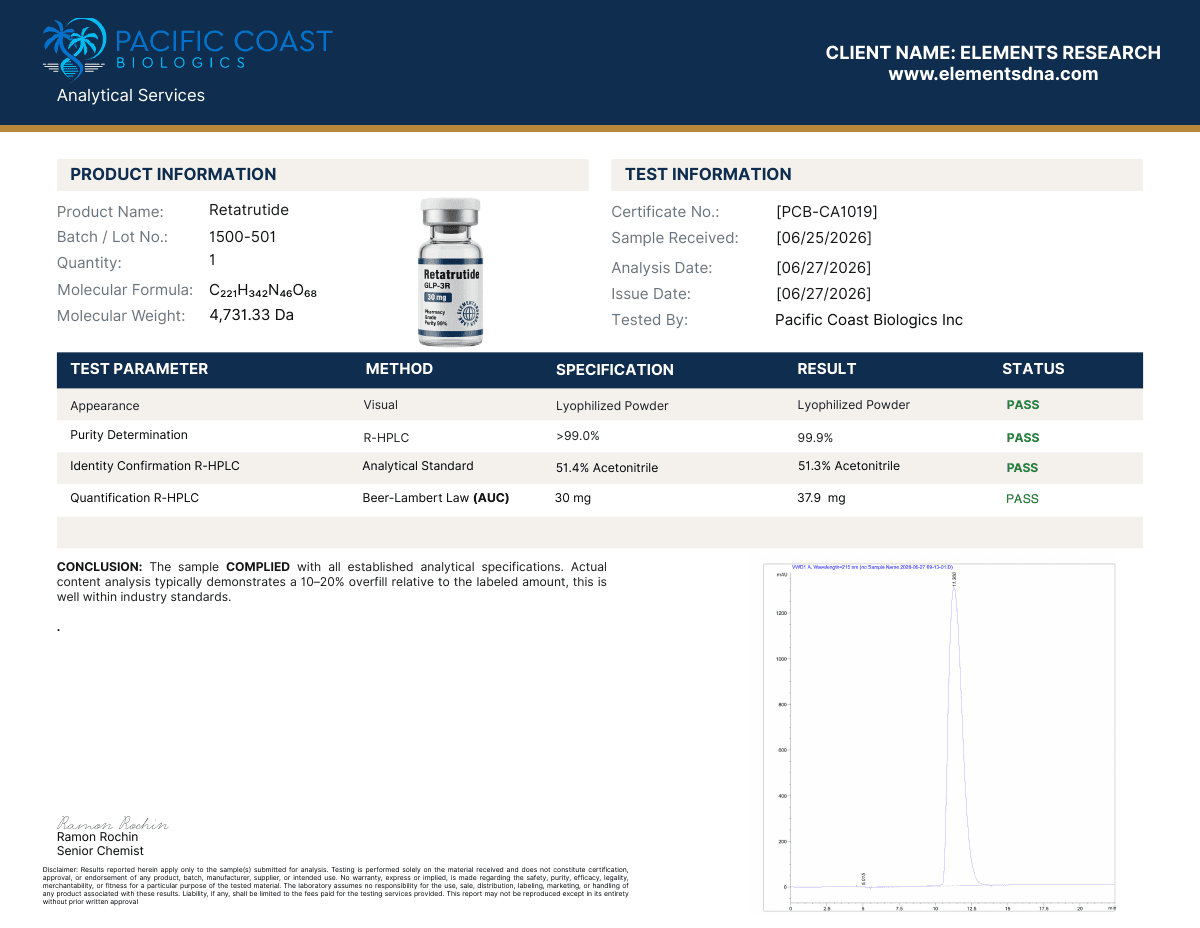Click sample received date [06/25/2026]

coord(824,238)
